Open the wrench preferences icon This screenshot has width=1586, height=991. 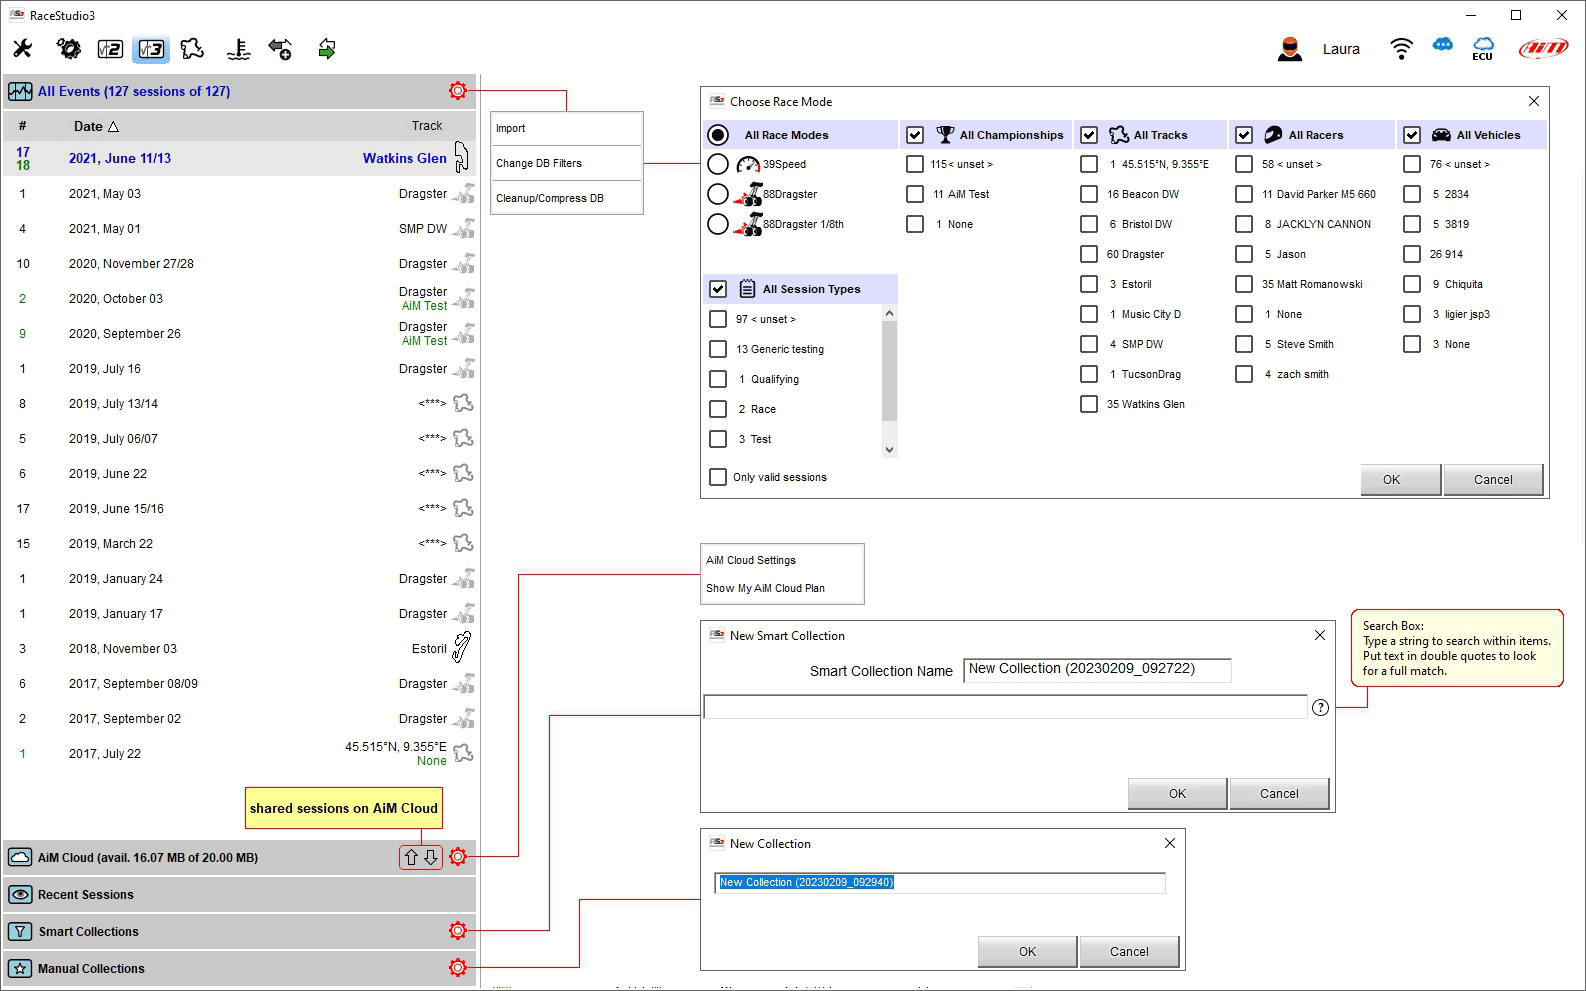click(22, 48)
